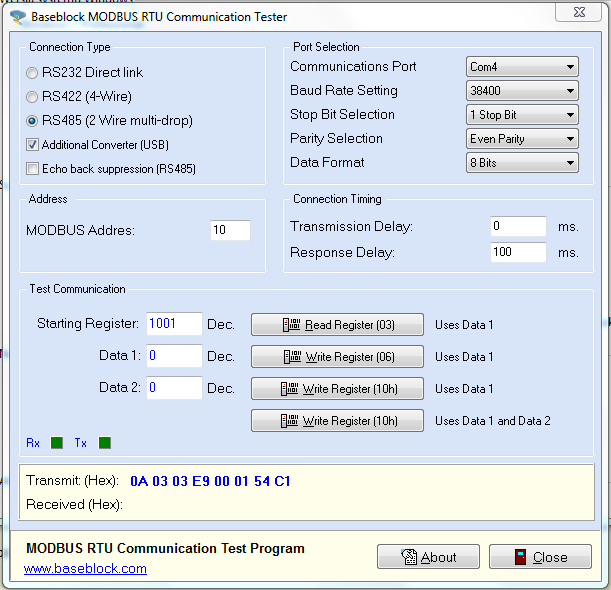Click the Data 1 input box

[174, 356]
